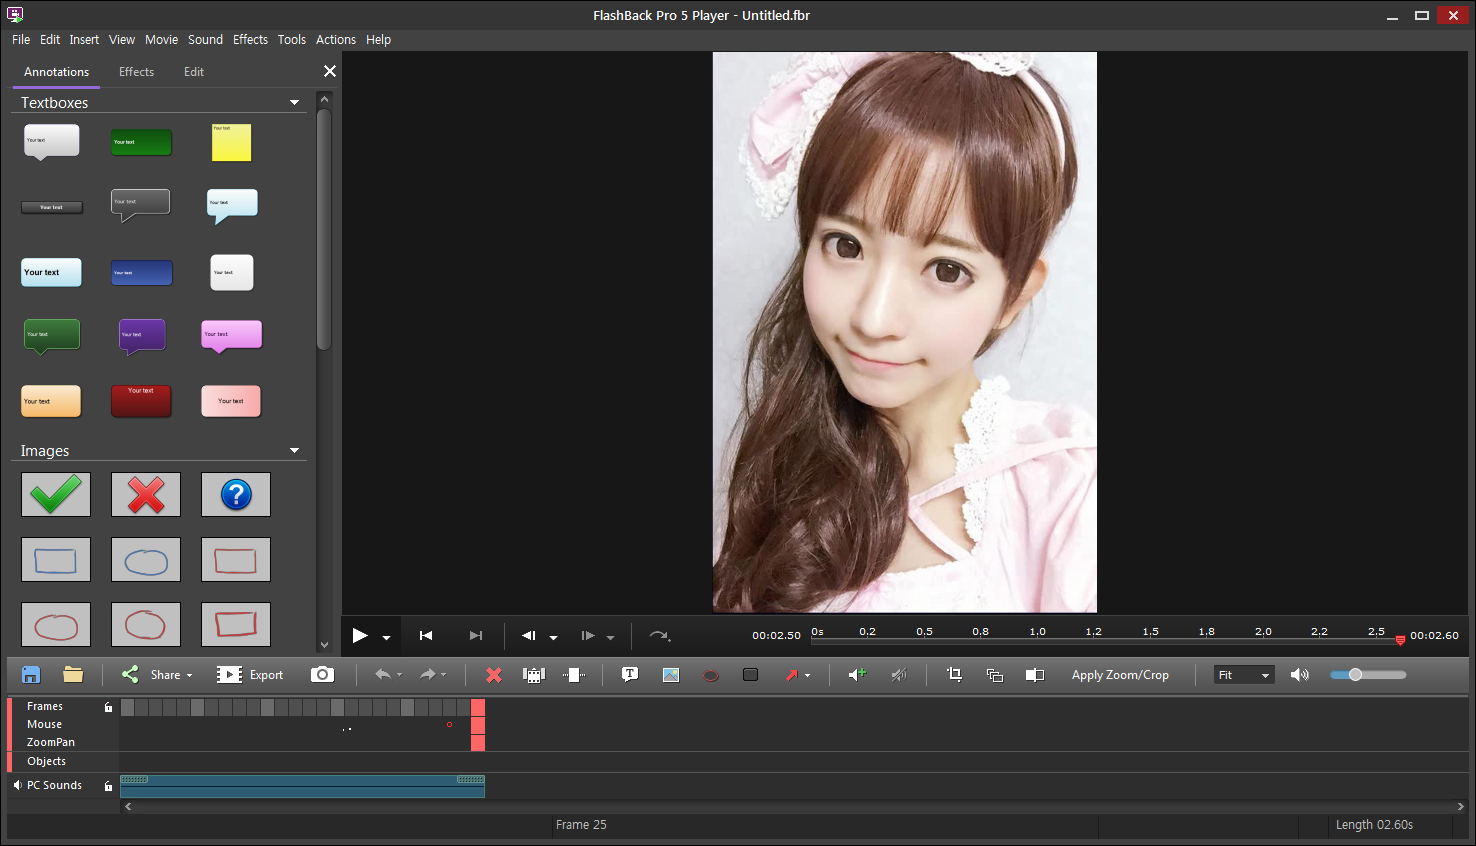Play the movie
Screen dimensions: 1476x846
point(360,635)
